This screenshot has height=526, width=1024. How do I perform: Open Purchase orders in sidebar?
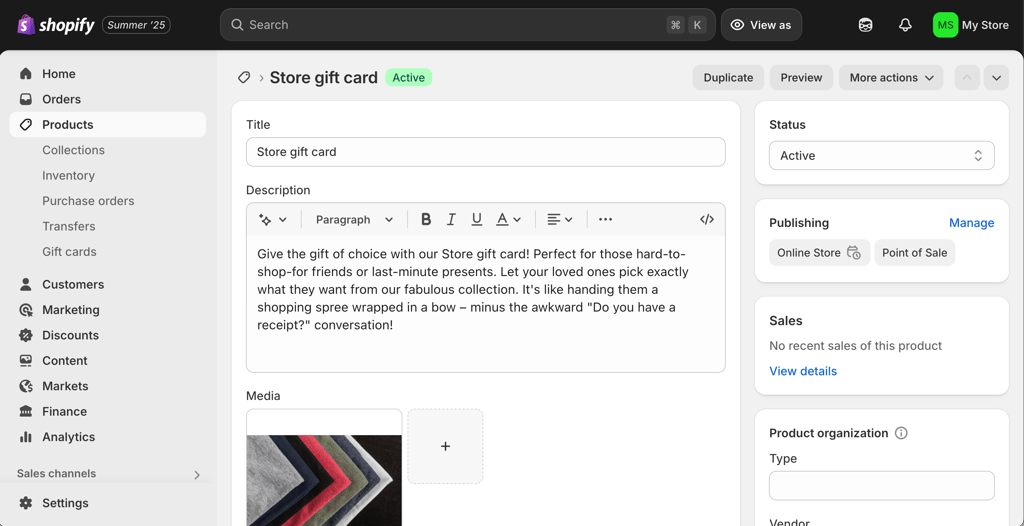88,201
